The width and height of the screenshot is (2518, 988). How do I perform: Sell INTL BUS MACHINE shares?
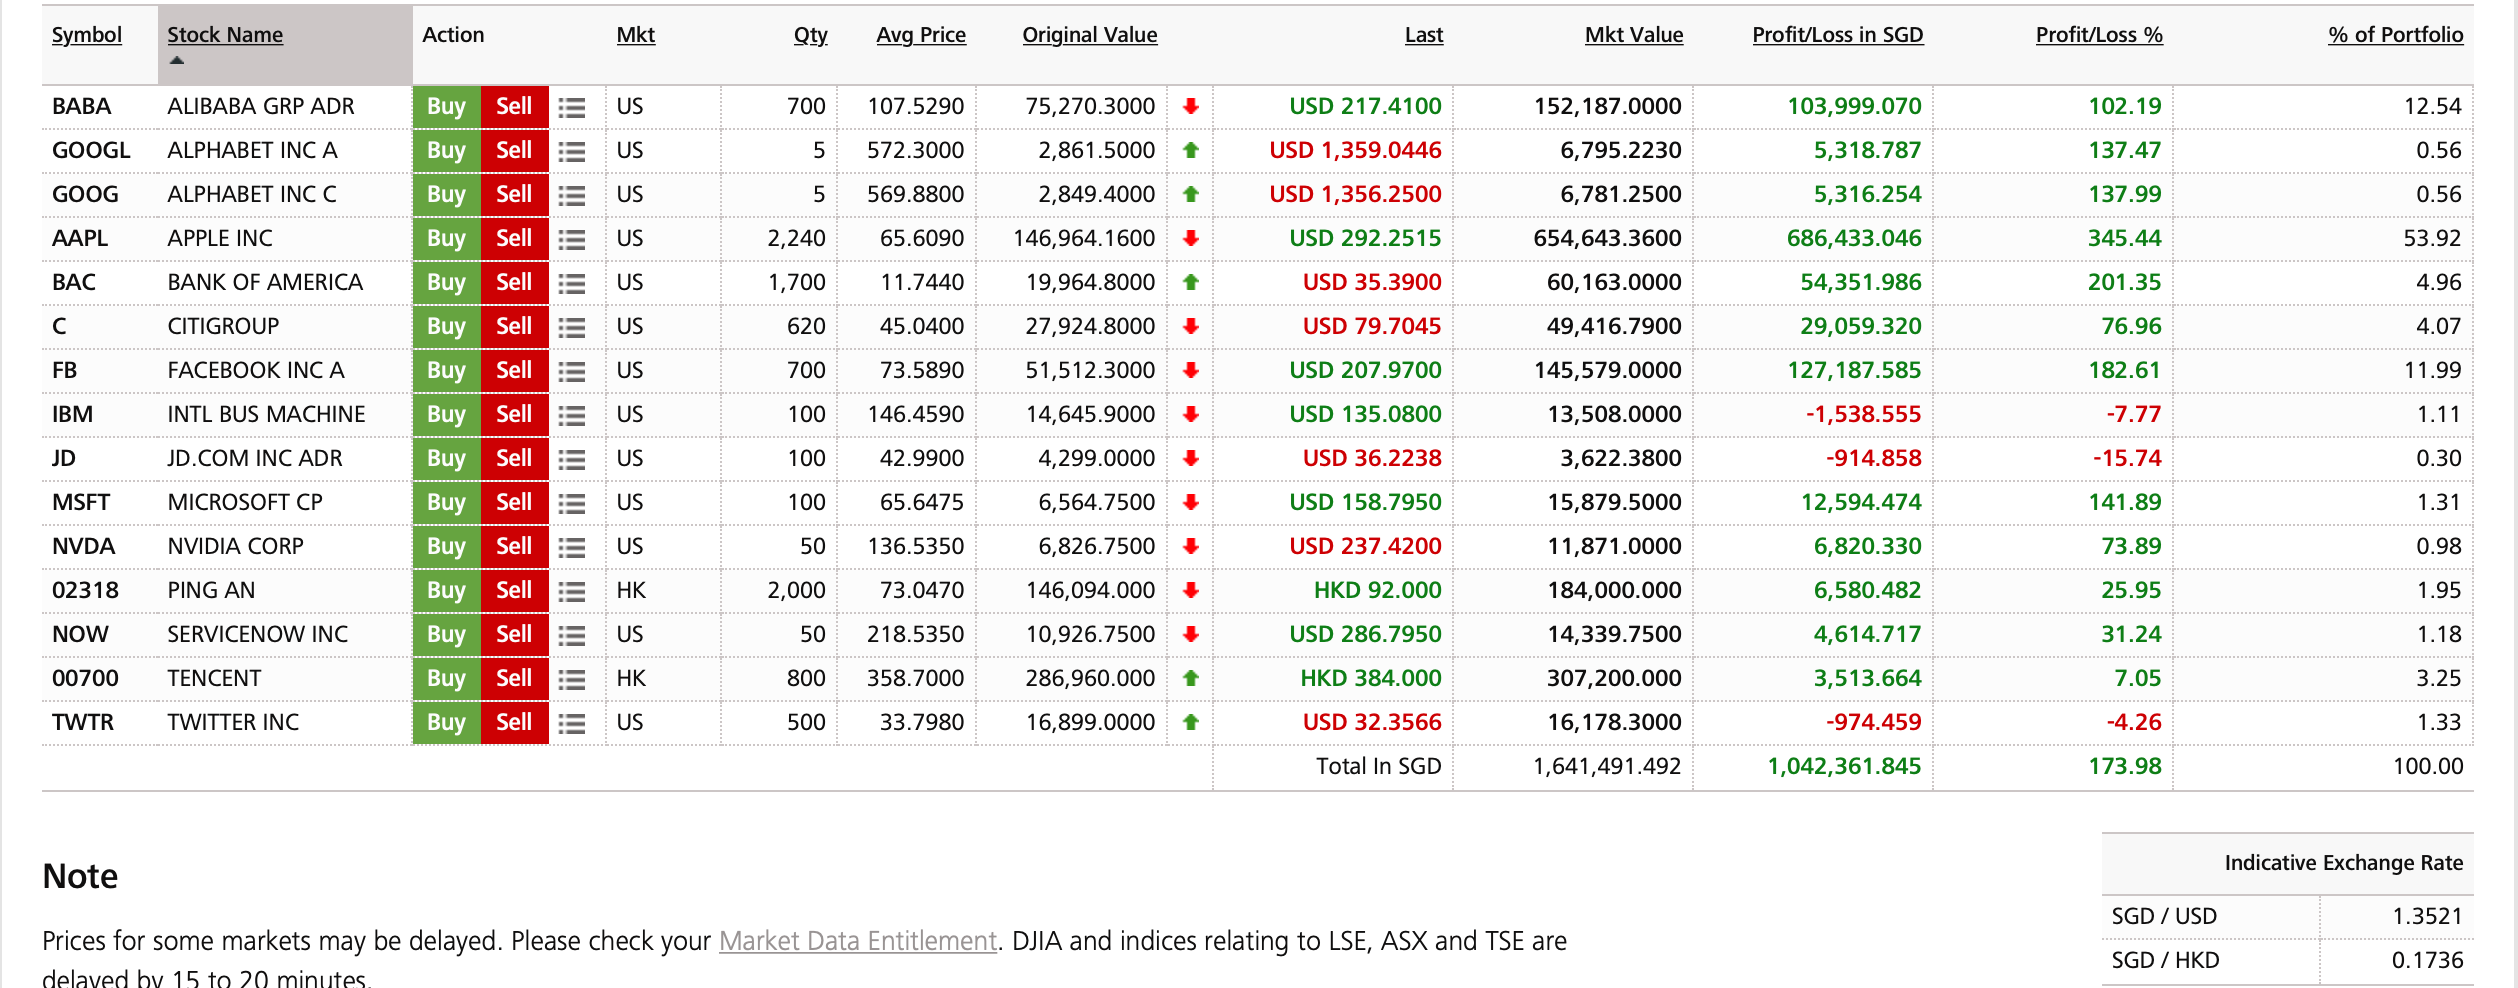pyautogui.click(x=514, y=415)
